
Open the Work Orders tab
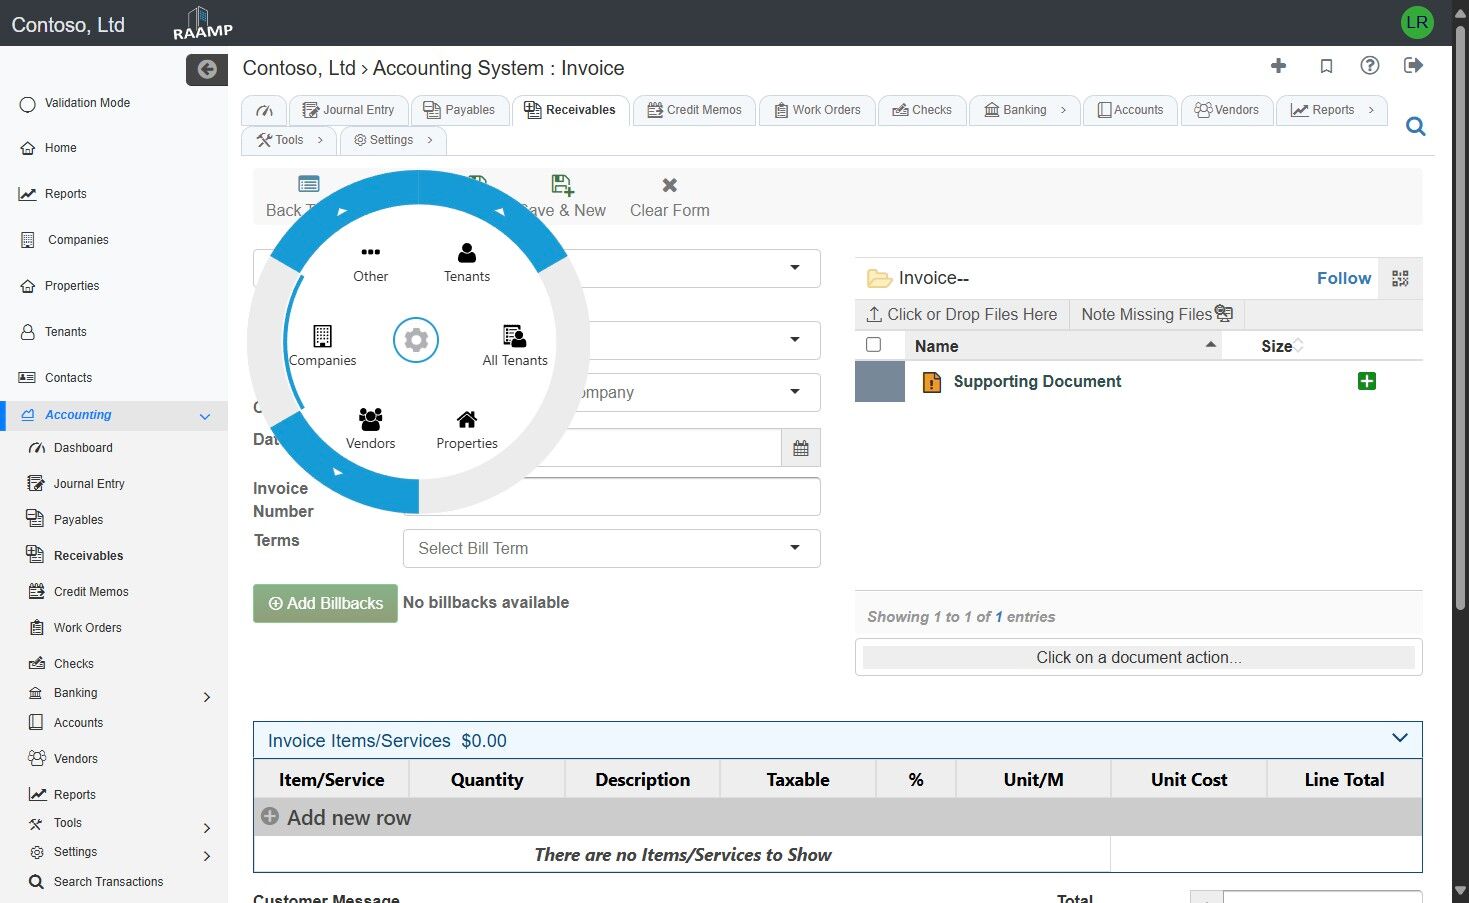[817, 110]
